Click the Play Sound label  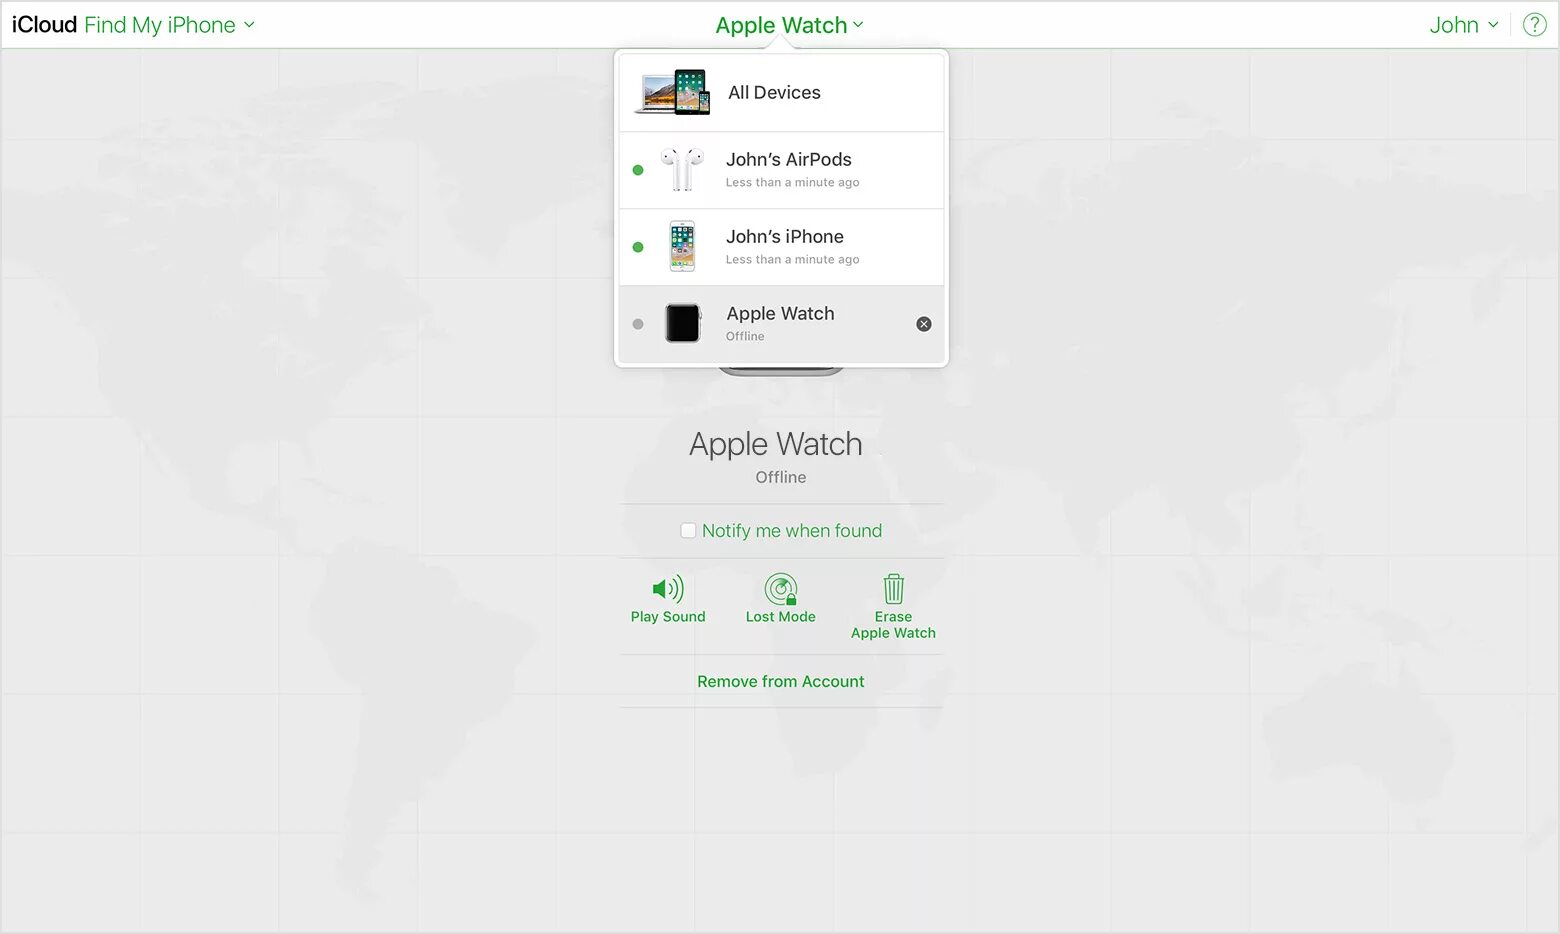668,617
